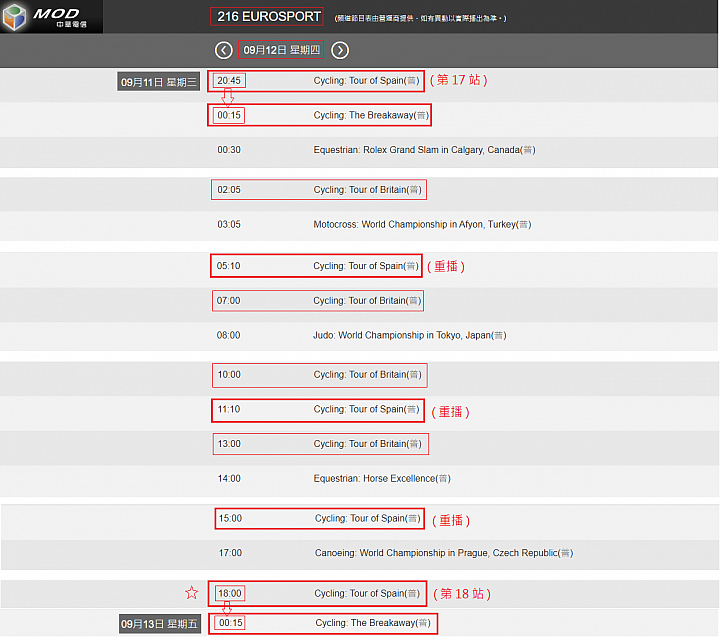Screen dimensions: 720x637
Task: Select the 10:00 time entry
Action: click(229, 374)
